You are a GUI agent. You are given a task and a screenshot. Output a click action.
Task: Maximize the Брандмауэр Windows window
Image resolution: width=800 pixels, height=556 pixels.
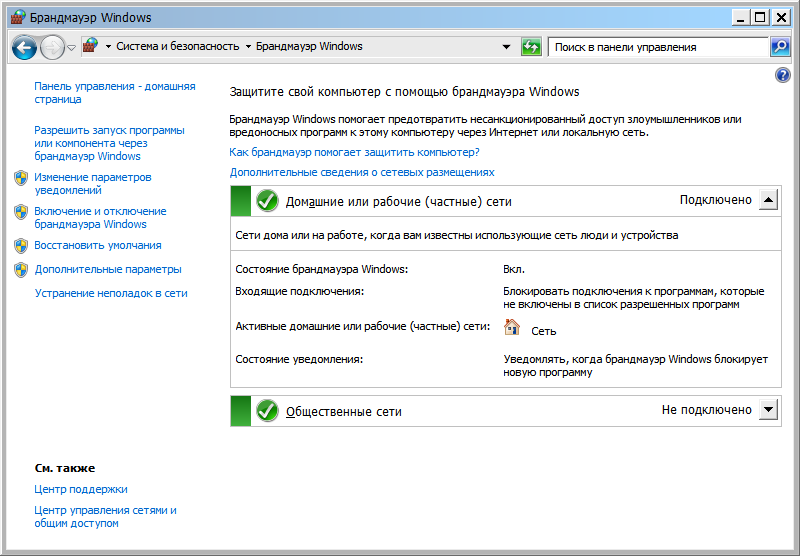[760, 18]
